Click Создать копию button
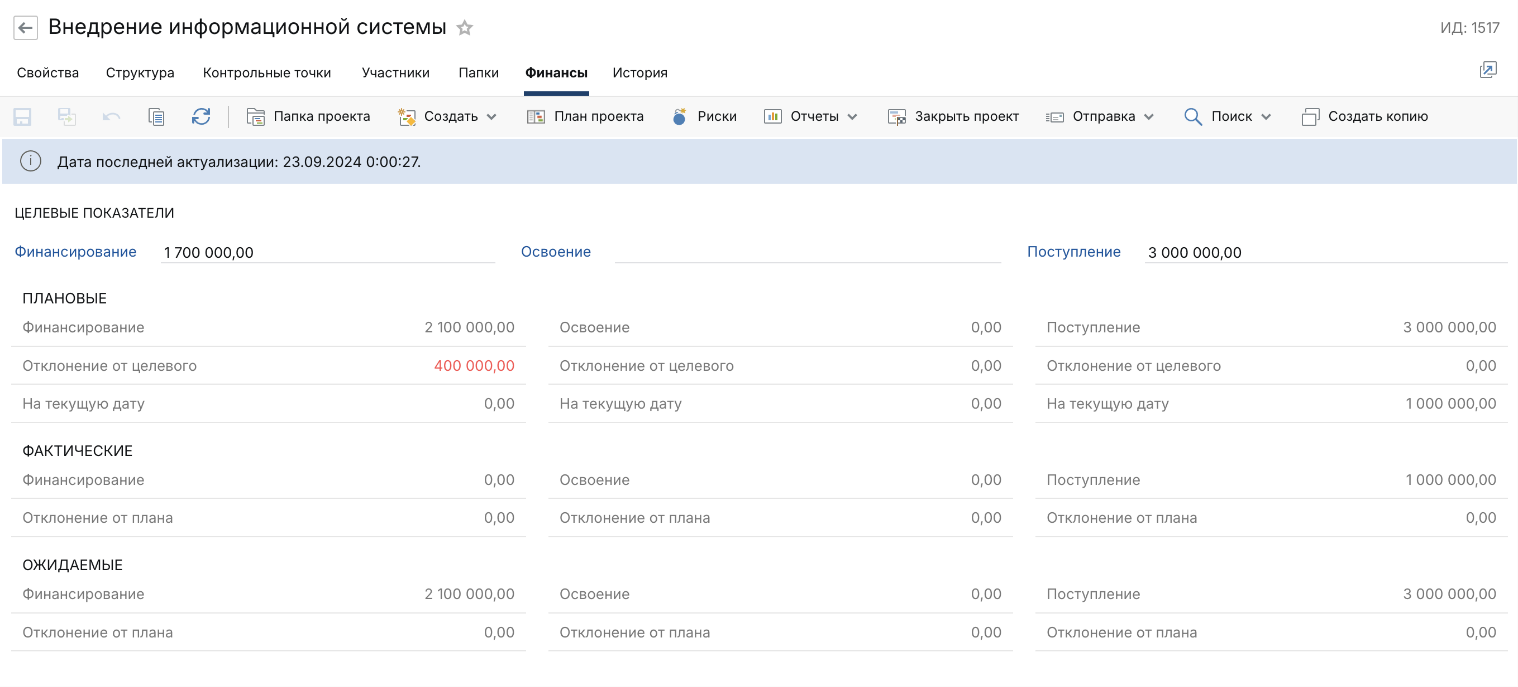Image resolution: width=1518 pixels, height=687 pixels. click(1365, 117)
